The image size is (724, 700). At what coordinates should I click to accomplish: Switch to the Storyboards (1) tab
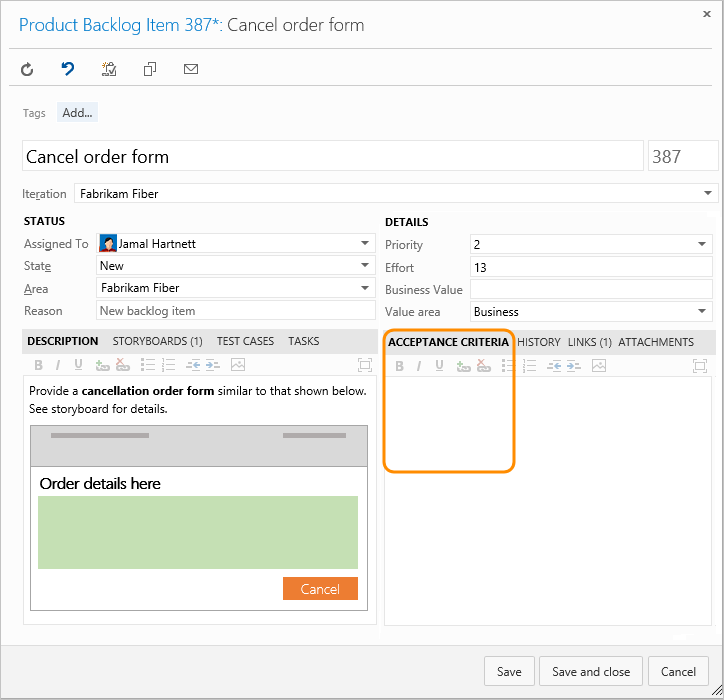tap(157, 341)
